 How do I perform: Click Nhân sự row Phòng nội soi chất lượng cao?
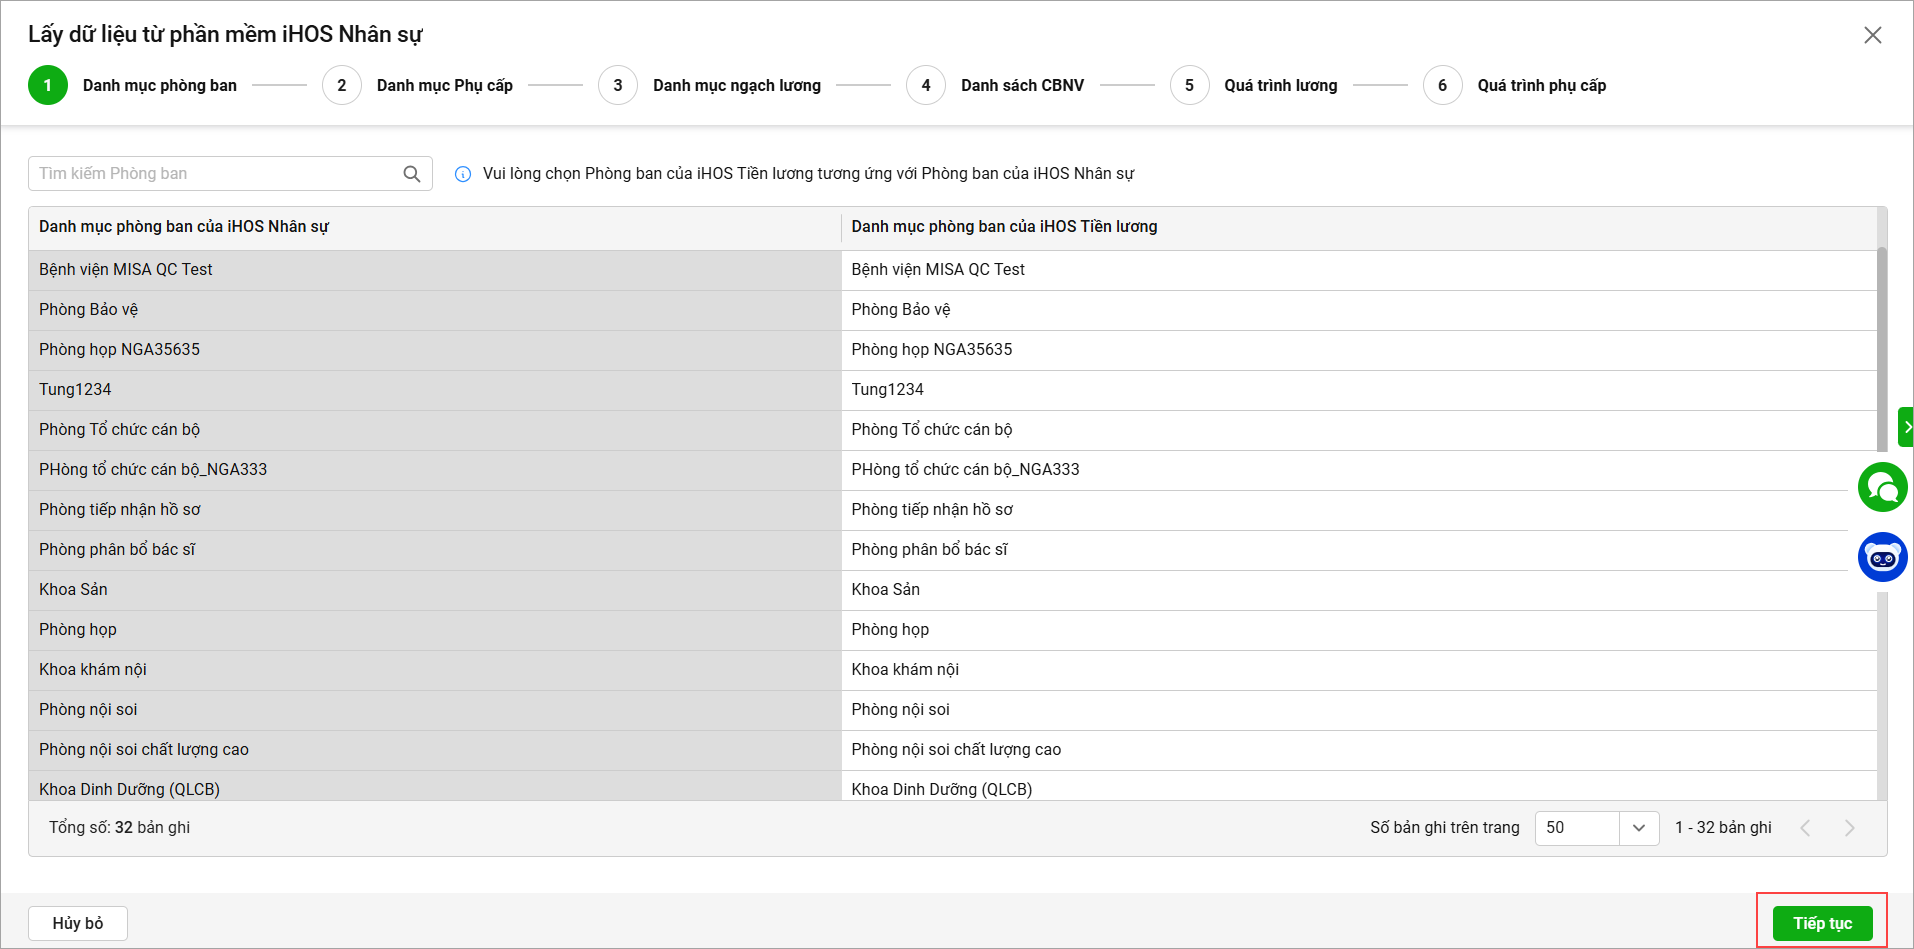pyautogui.click(x=435, y=750)
